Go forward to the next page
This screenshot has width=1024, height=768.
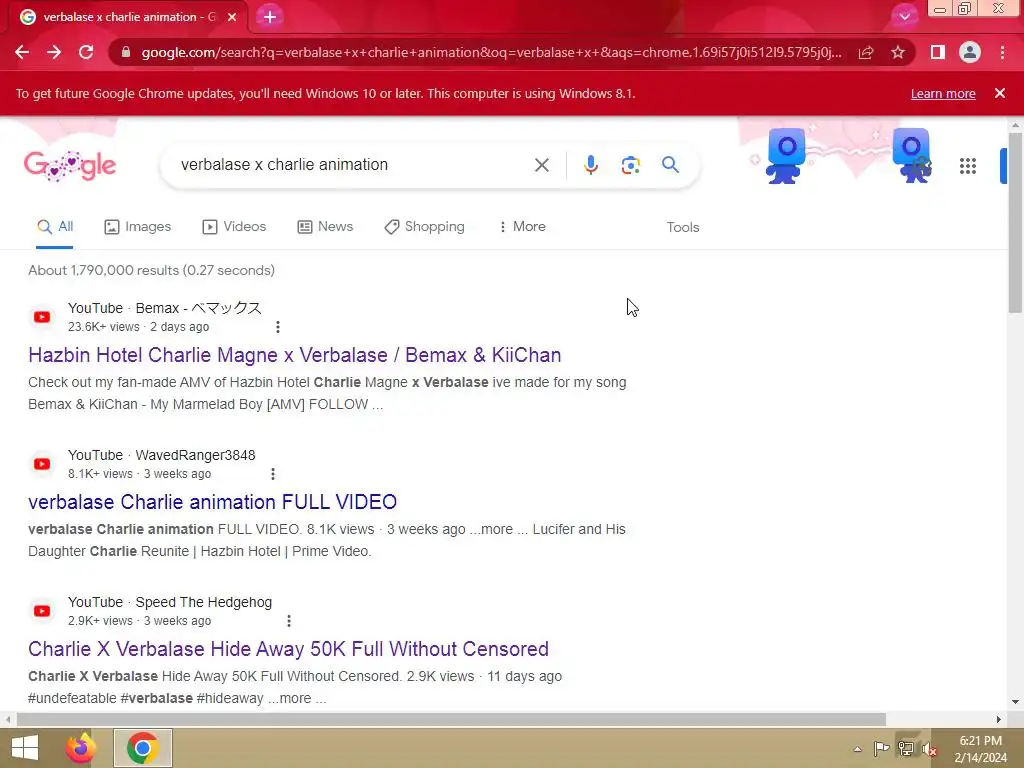(x=54, y=52)
